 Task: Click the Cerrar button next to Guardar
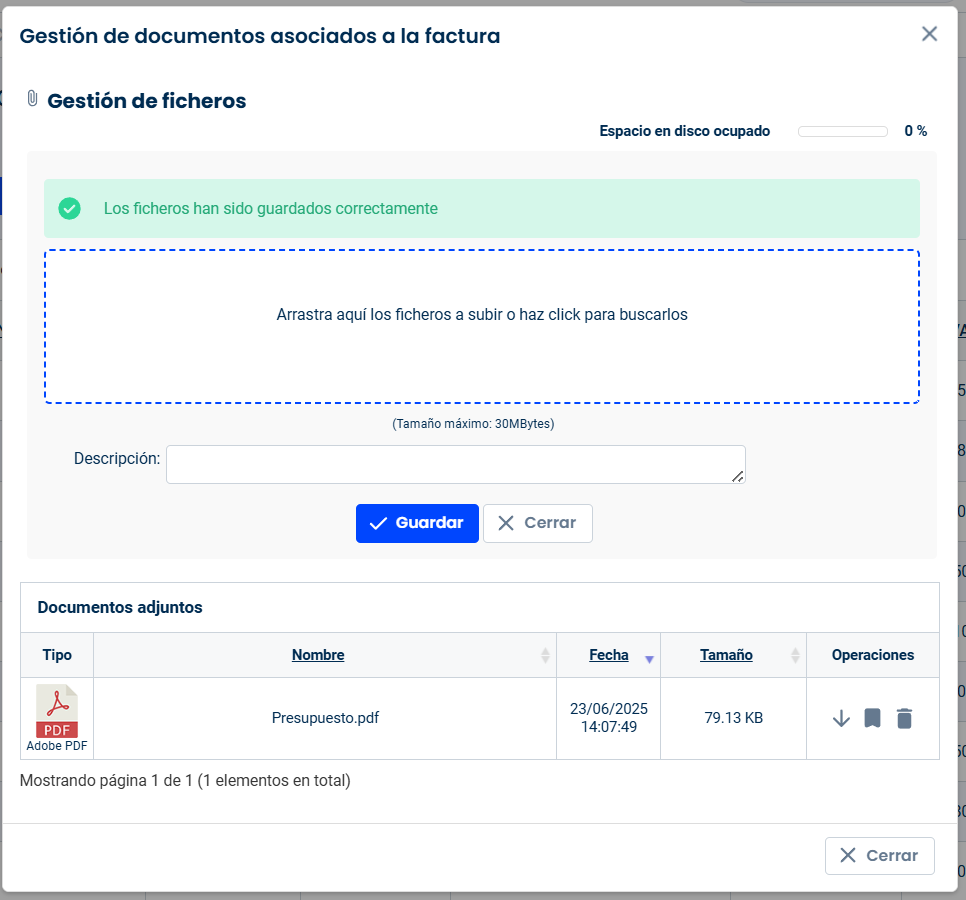[x=538, y=524]
